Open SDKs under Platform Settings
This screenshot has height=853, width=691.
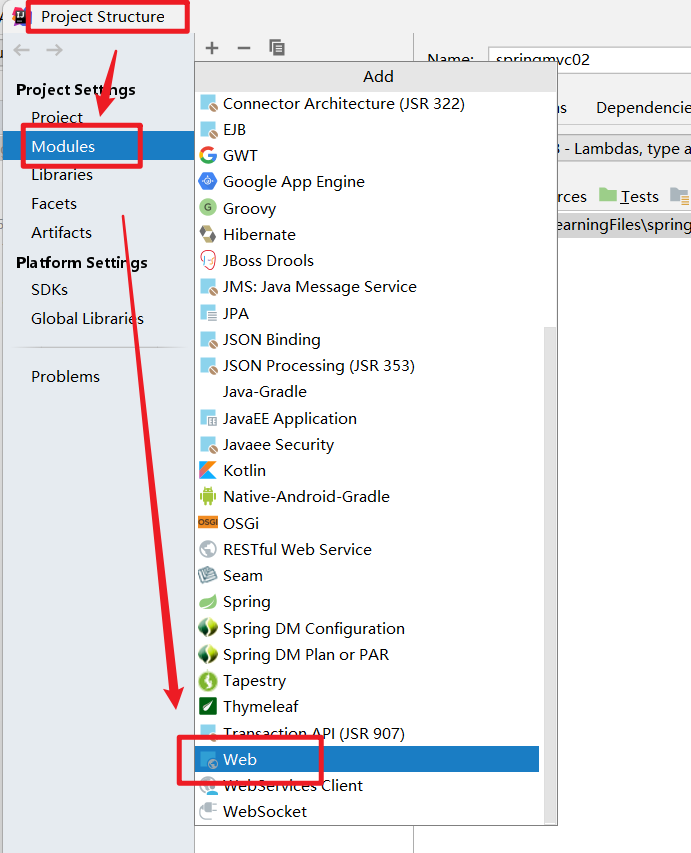[50, 289]
